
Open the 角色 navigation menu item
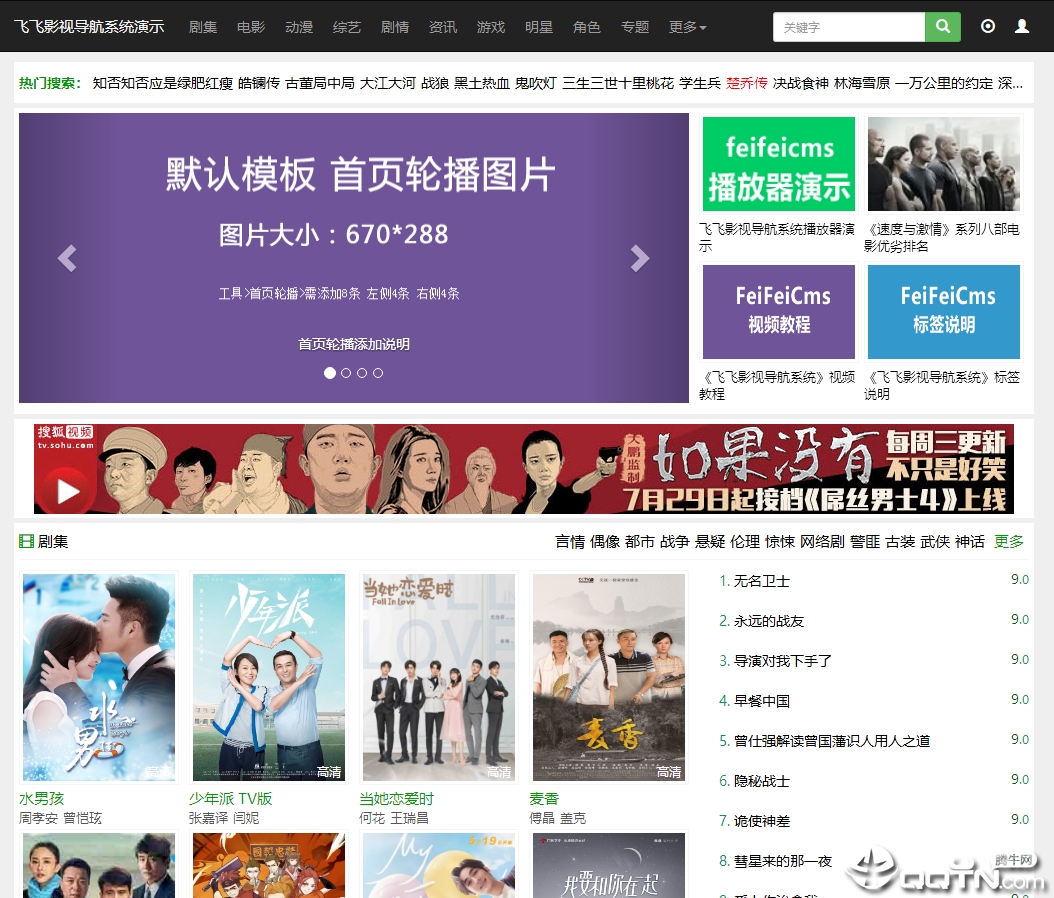[587, 27]
